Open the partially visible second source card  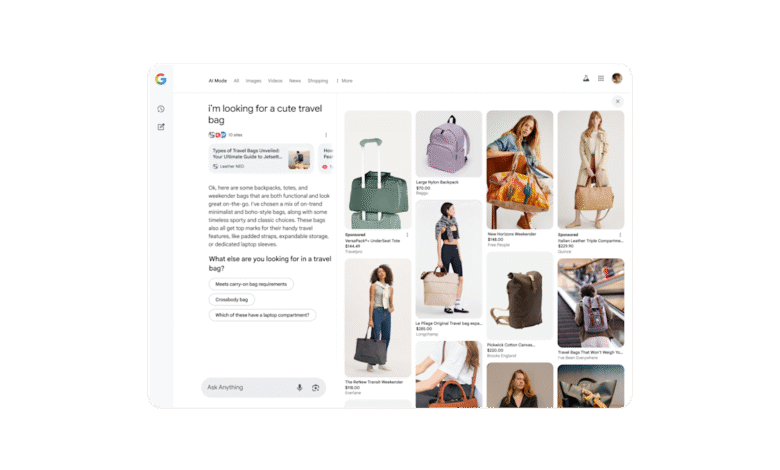[x=326, y=159]
